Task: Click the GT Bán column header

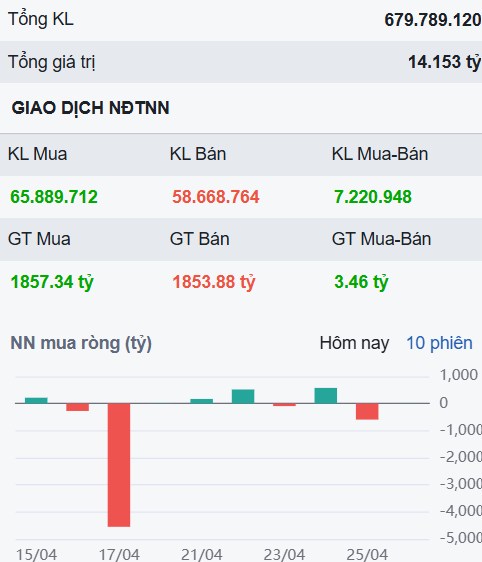Action: 200,239
